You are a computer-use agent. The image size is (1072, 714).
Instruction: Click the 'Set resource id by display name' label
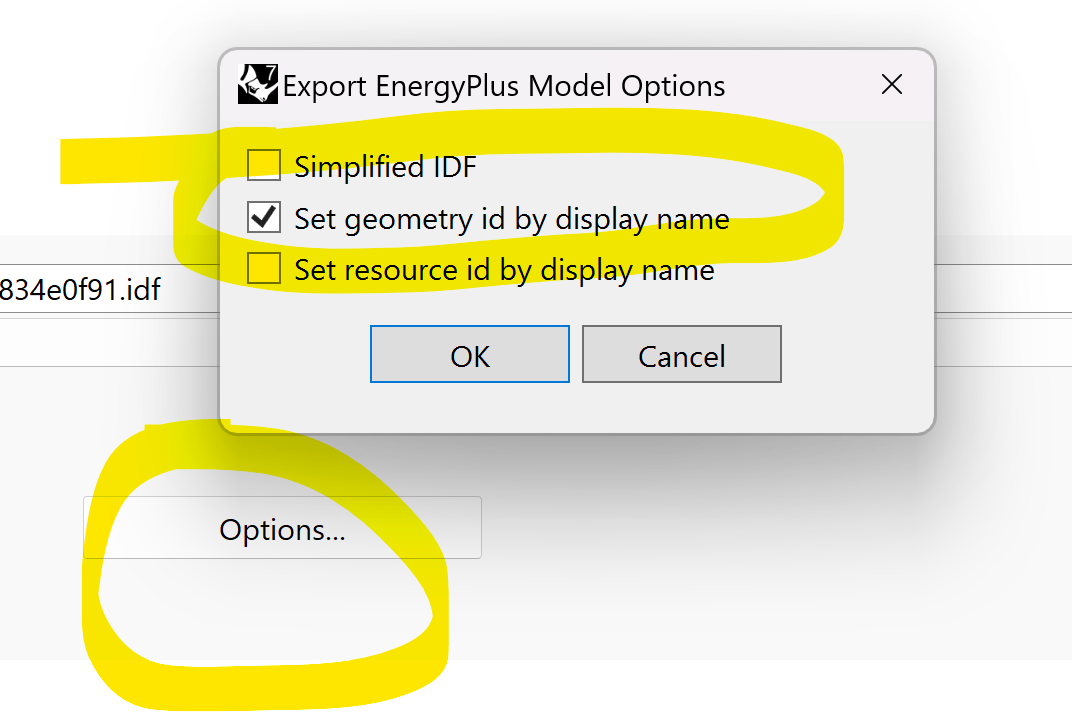(504, 271)
